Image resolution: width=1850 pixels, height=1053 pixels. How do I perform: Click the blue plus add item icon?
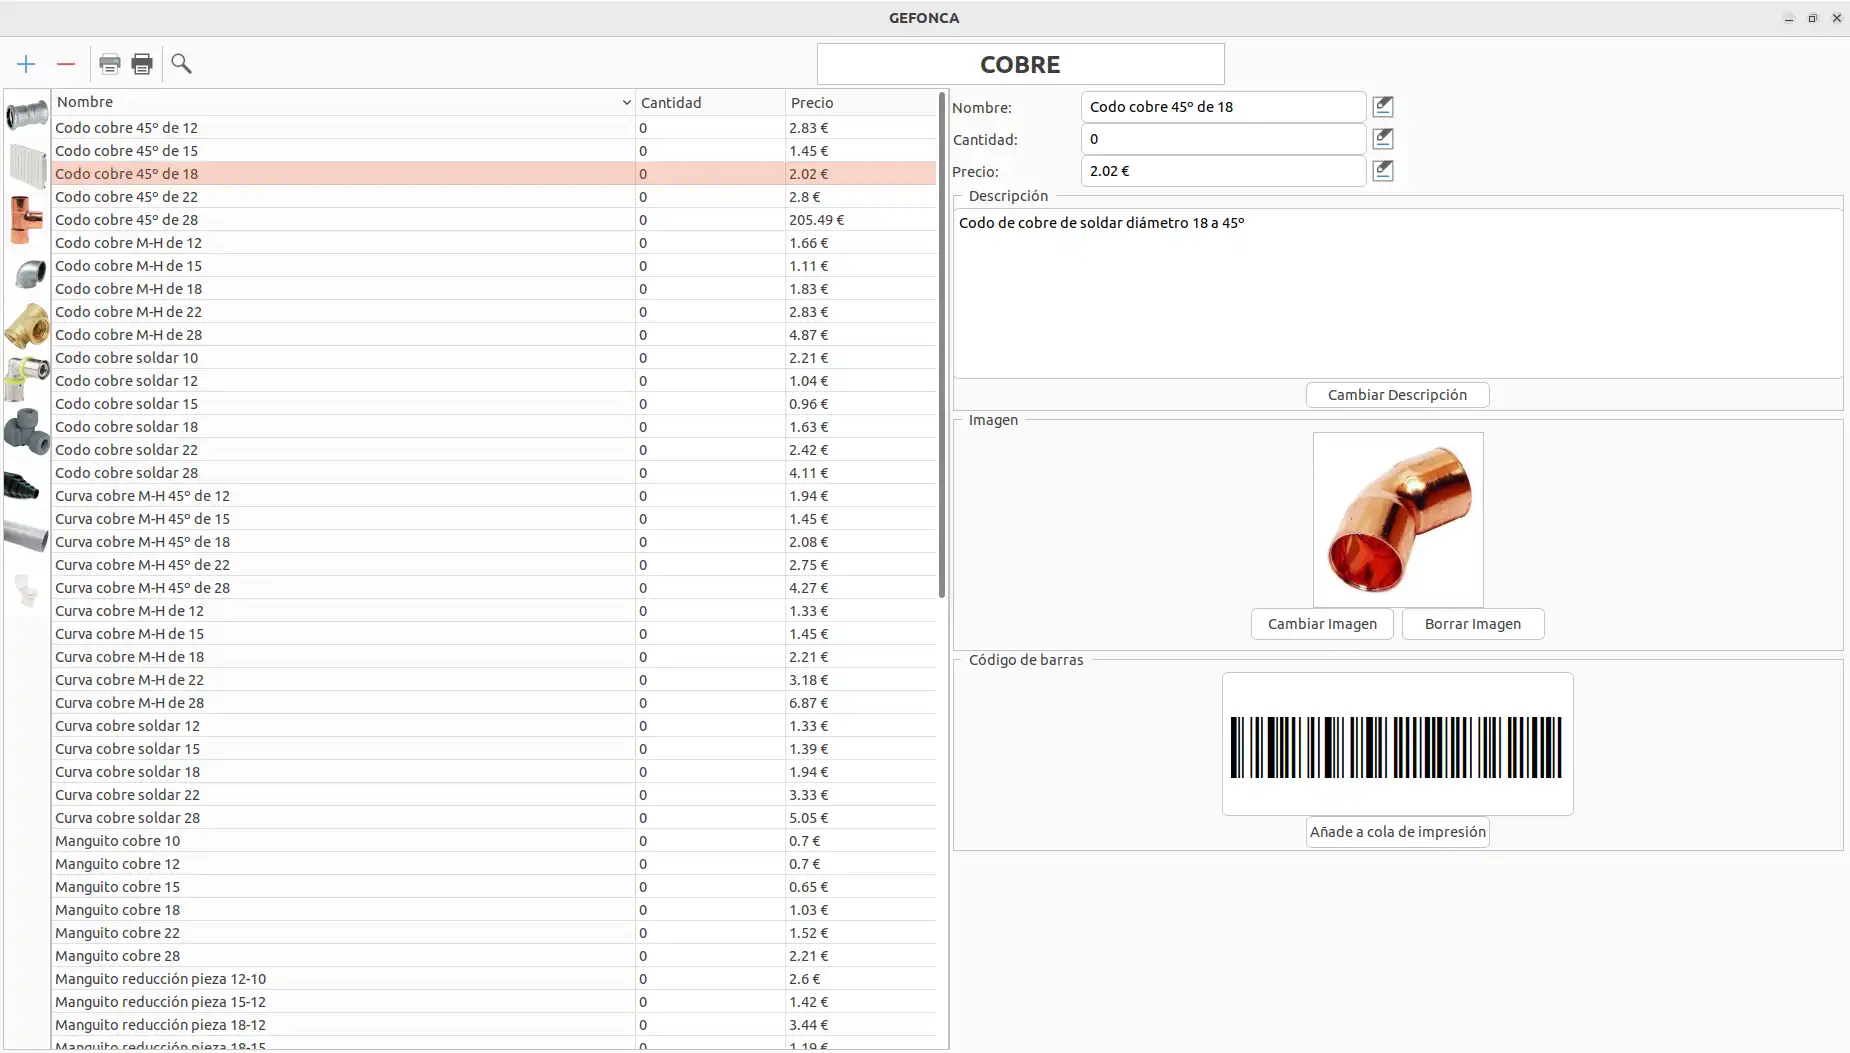26,64
